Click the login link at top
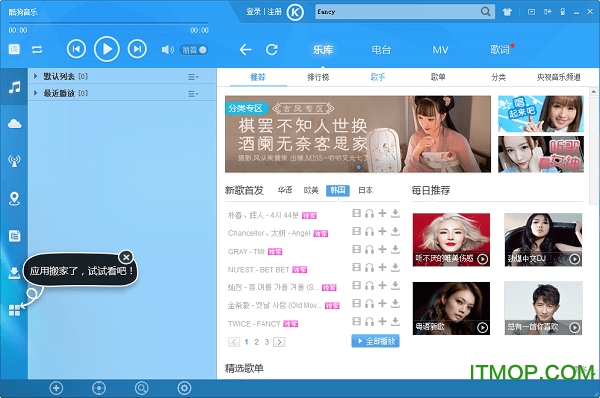The width and height of the screenshot is (600, 398). pos(253,12)
